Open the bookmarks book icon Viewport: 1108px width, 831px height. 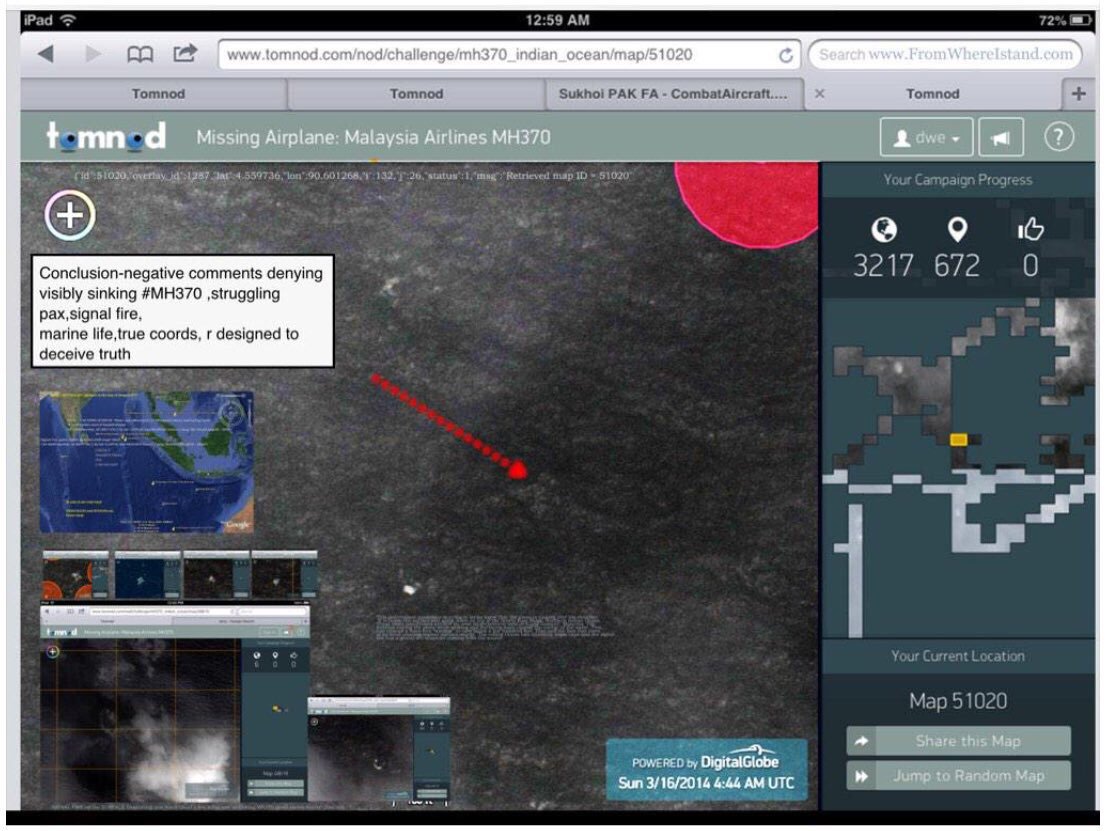tap(139, 54)
